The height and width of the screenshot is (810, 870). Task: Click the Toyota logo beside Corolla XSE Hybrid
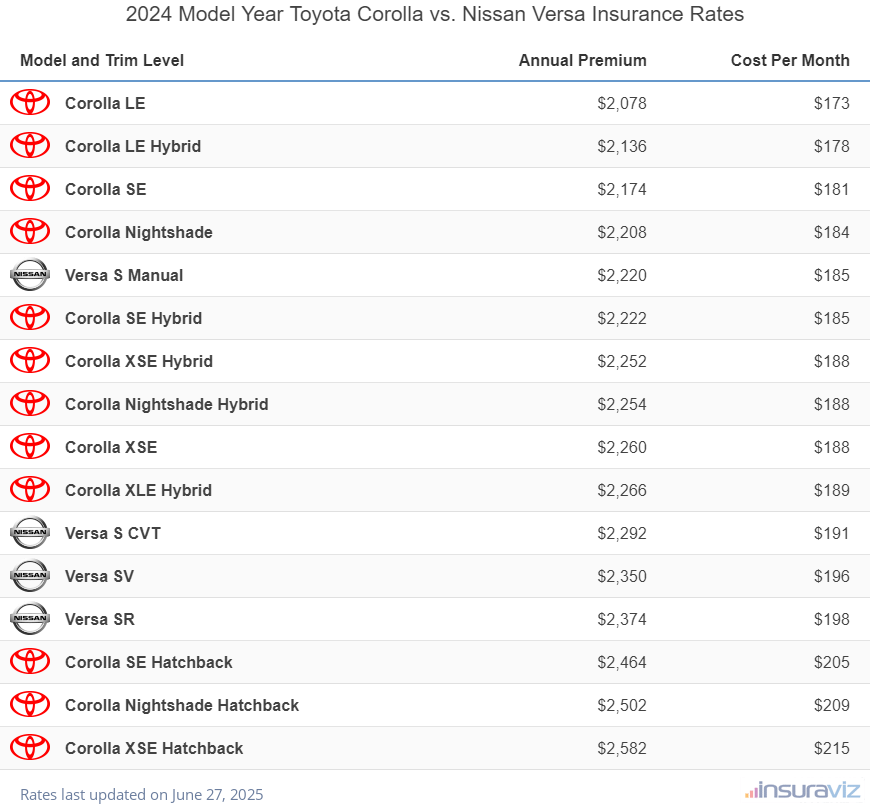tap(30, 361)
